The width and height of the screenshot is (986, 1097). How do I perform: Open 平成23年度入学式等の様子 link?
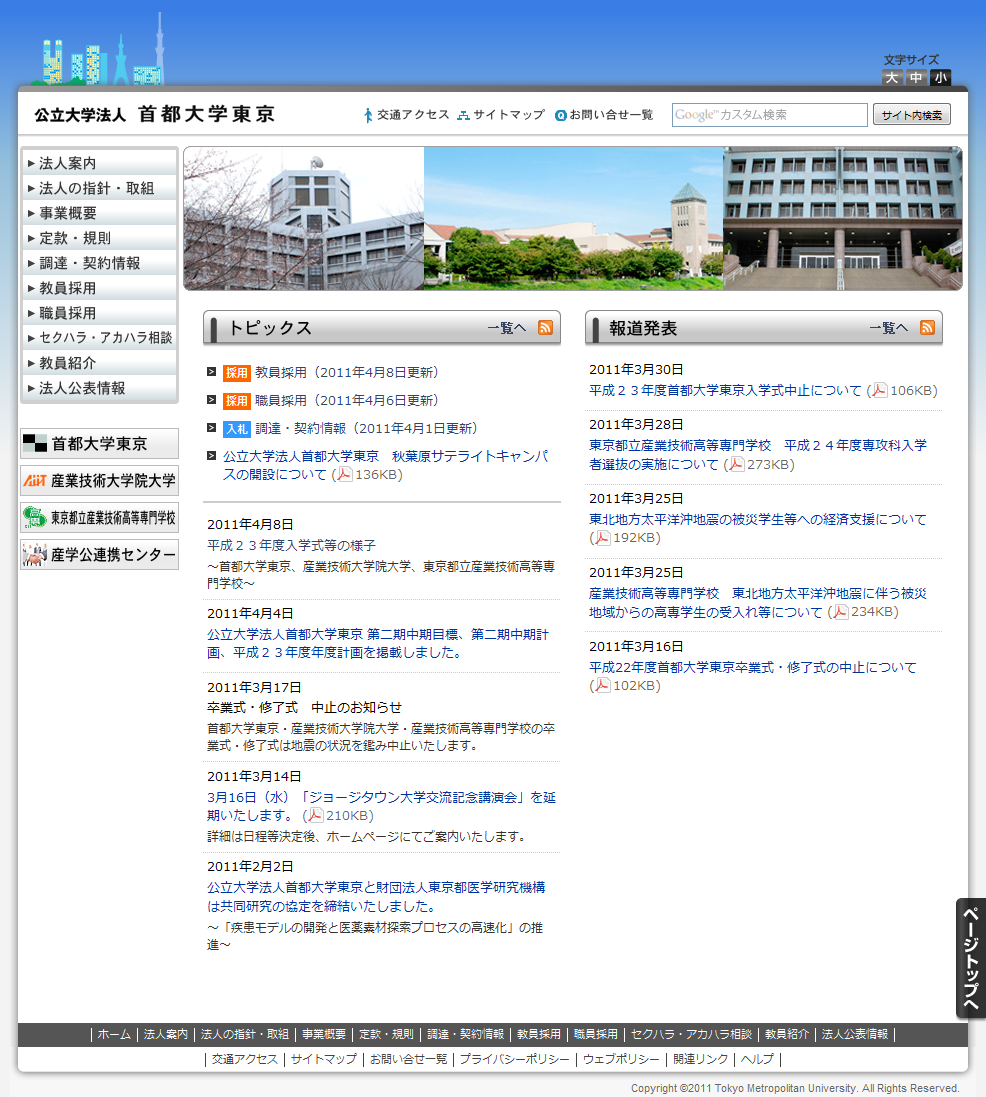pyautogui.click(x=291, y=545)
